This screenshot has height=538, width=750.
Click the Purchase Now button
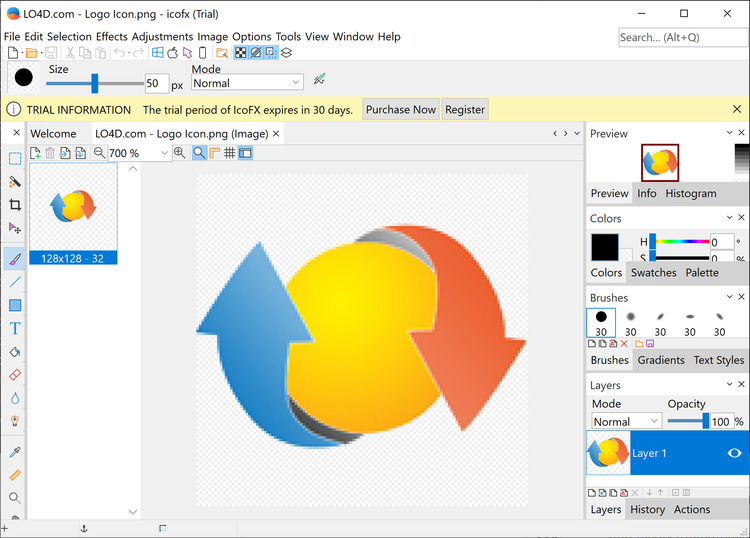pos(400,110)
